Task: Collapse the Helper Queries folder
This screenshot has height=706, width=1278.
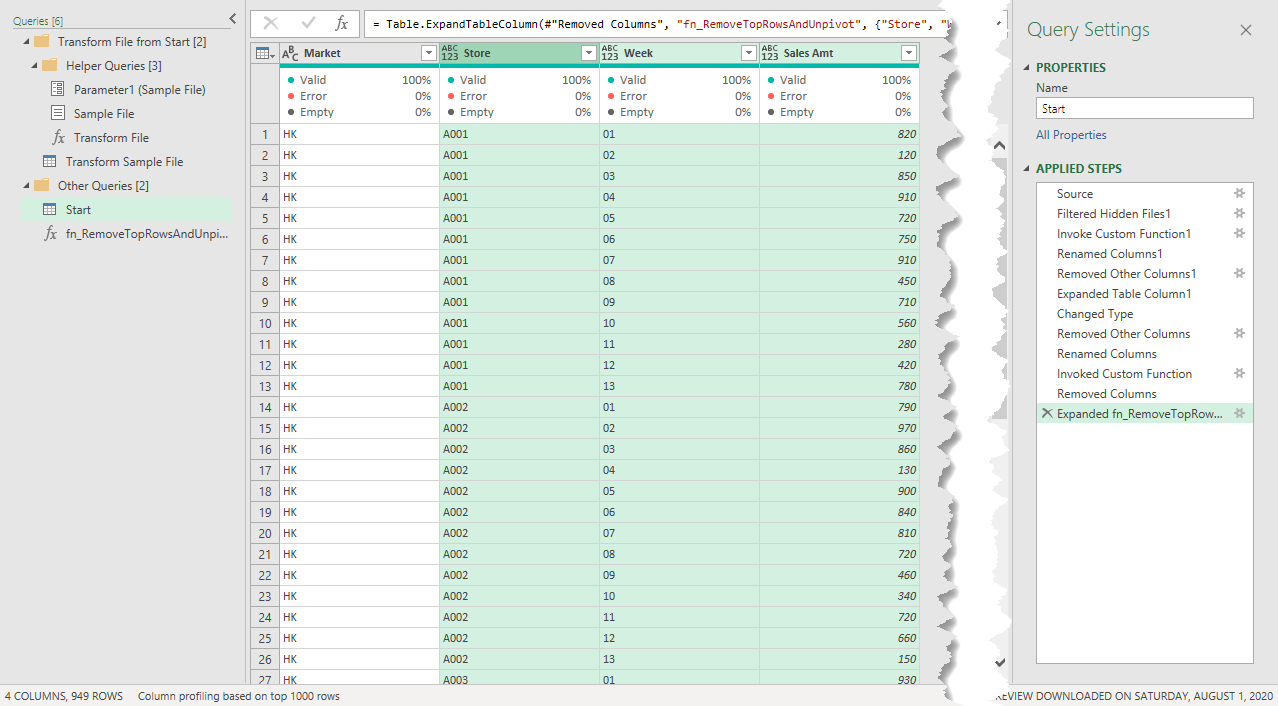Action: click(x=35, y=66)
